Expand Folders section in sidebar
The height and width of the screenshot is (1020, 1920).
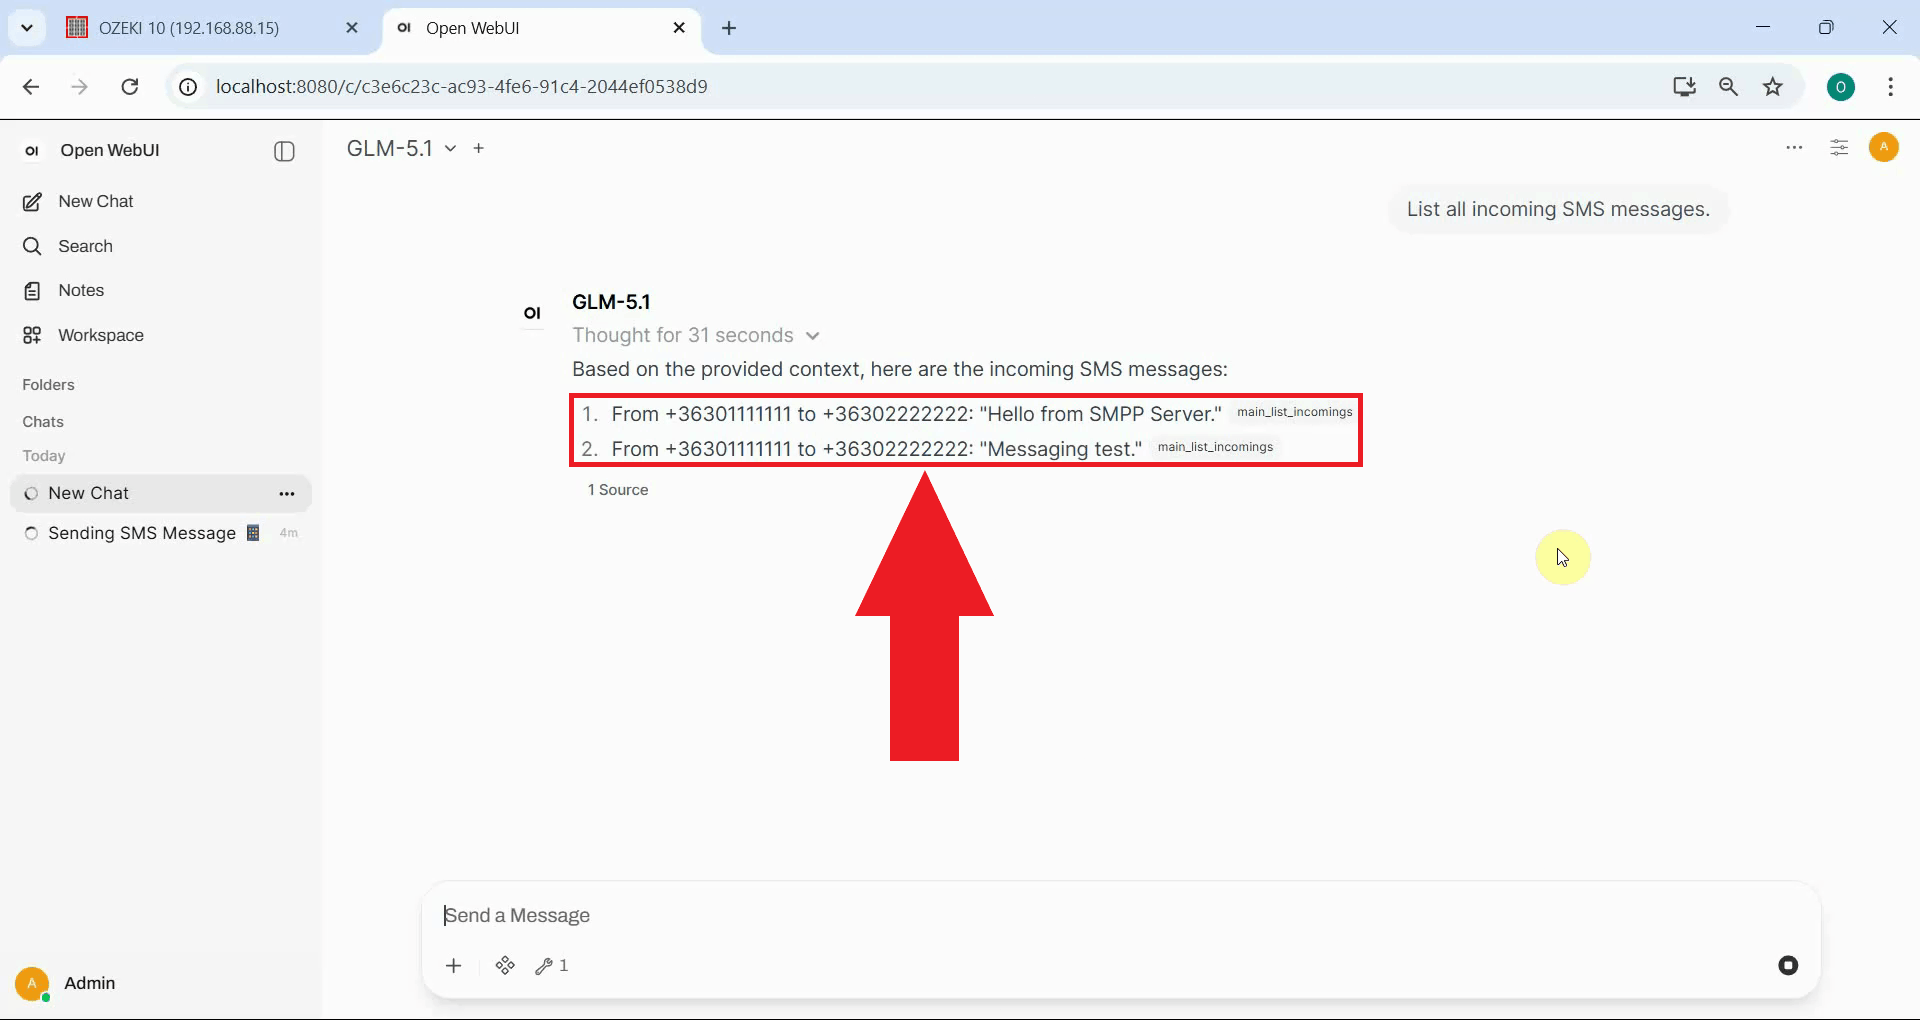48,385
